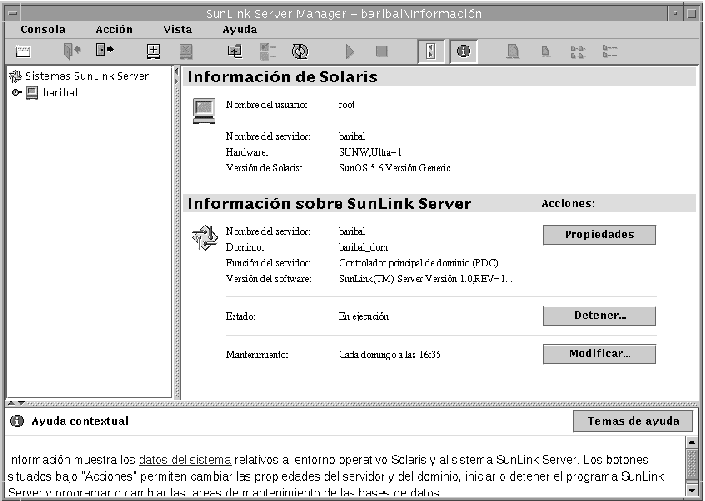
Task: Click the 'Cada domingo a las 16:35' value
Action: tap(389, 355)
